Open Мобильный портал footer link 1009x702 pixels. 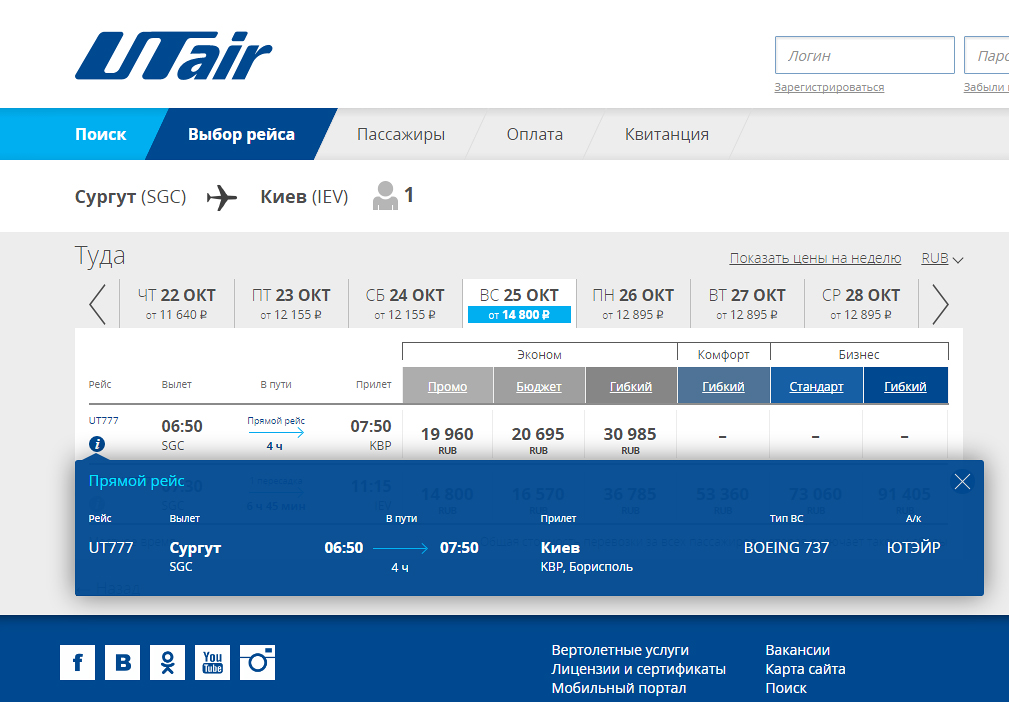[x=618, y=688]
